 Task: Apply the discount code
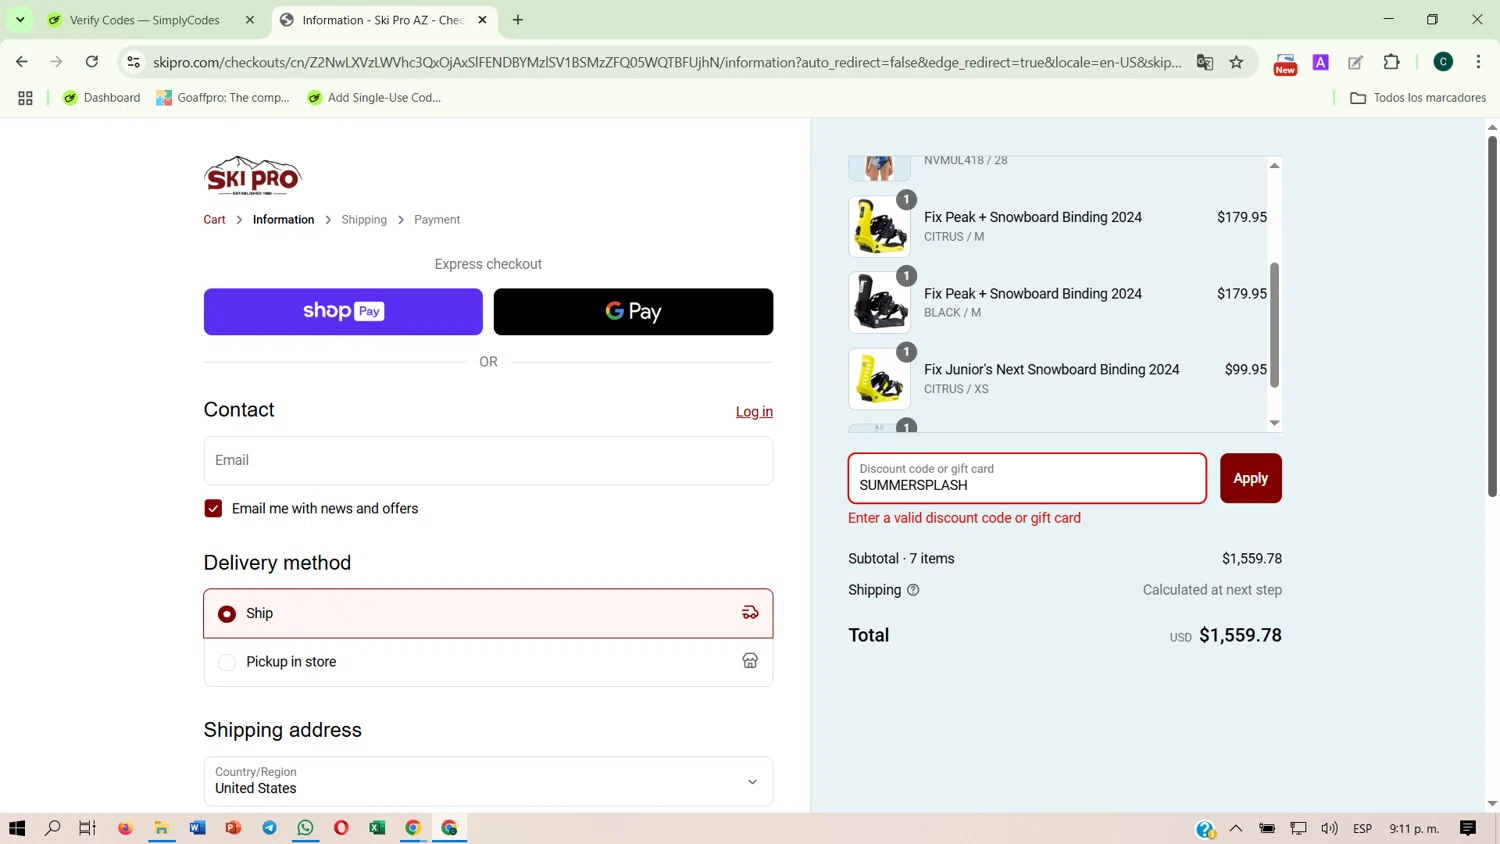coord(1250,478)
